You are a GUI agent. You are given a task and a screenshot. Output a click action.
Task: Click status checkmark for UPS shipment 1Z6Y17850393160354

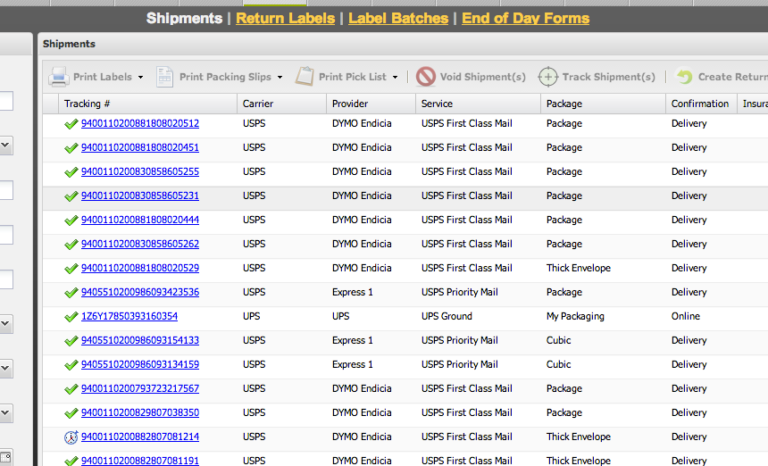(71, 317)
